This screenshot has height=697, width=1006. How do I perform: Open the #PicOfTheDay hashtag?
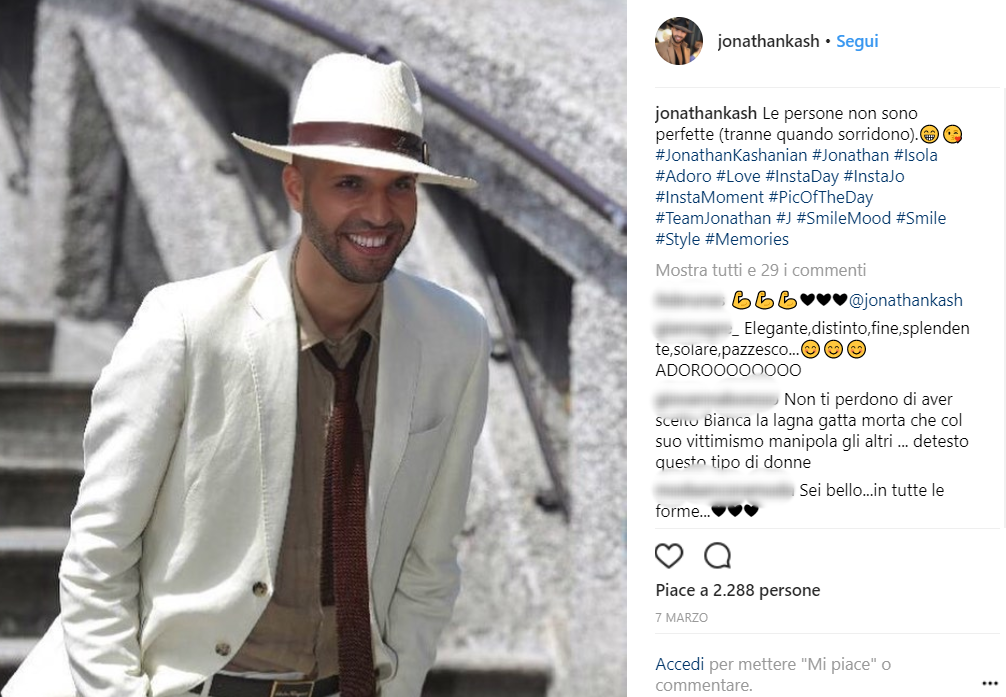pos(821,197)
